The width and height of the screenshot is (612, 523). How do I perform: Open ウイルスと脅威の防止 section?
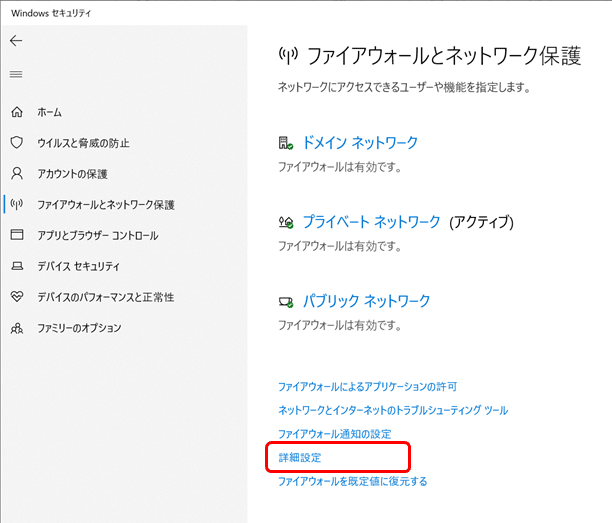tap(83, 143)
